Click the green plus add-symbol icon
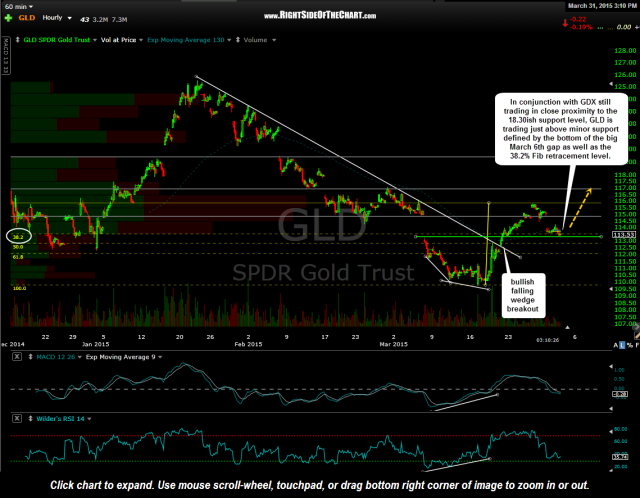This screenshot has height=498, width=640. (x=8, y=18)
